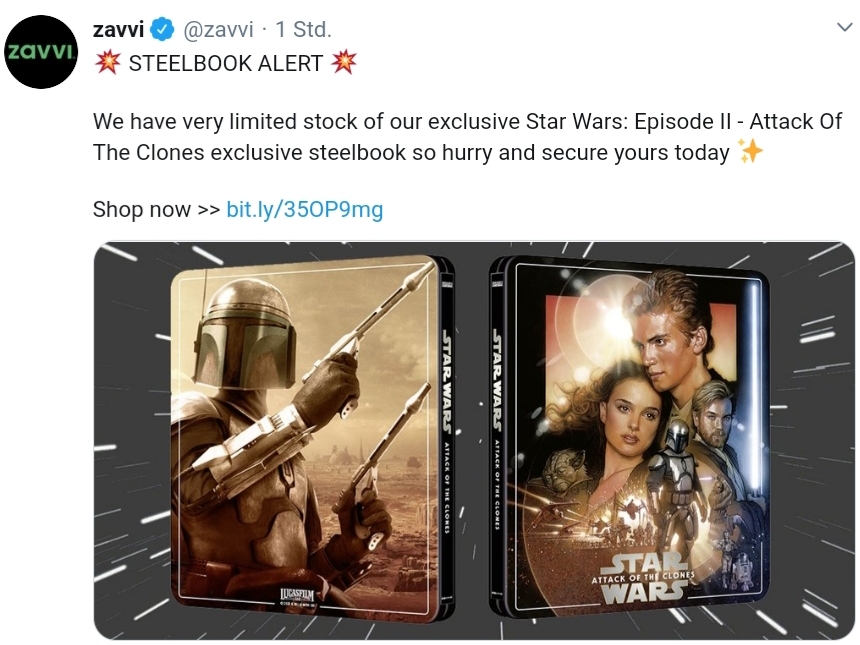
Task: Click the STEELBOOK ALERT headline text
Action: click(x=225, y=63)
